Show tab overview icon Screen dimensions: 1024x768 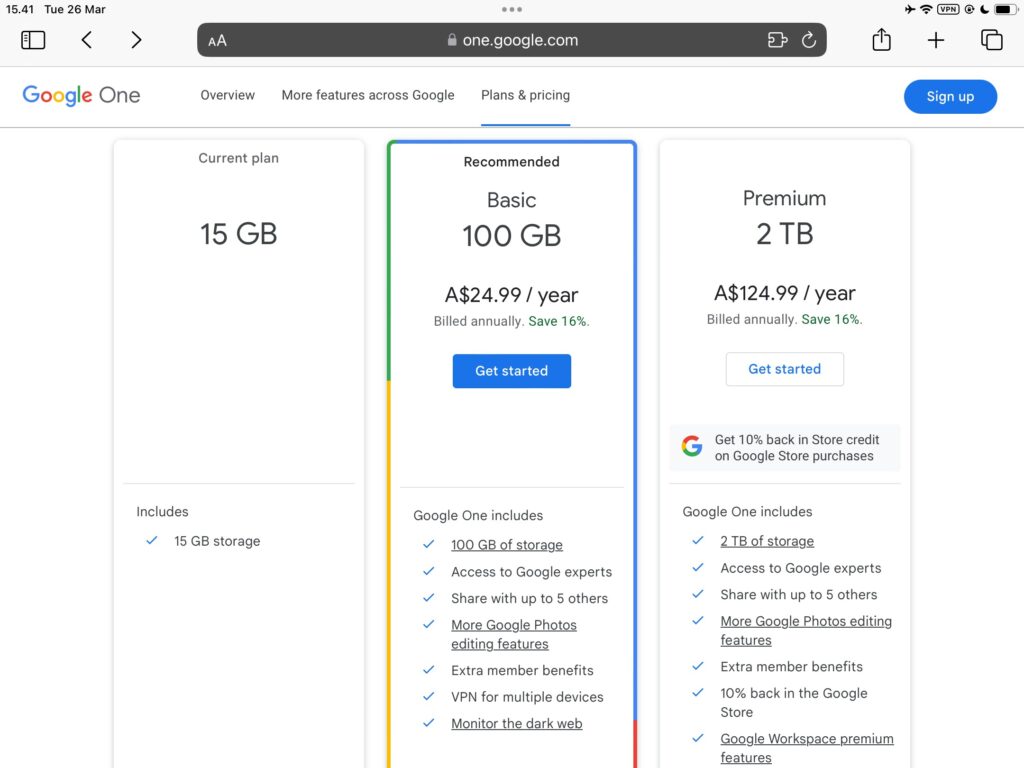pos(991,40)
